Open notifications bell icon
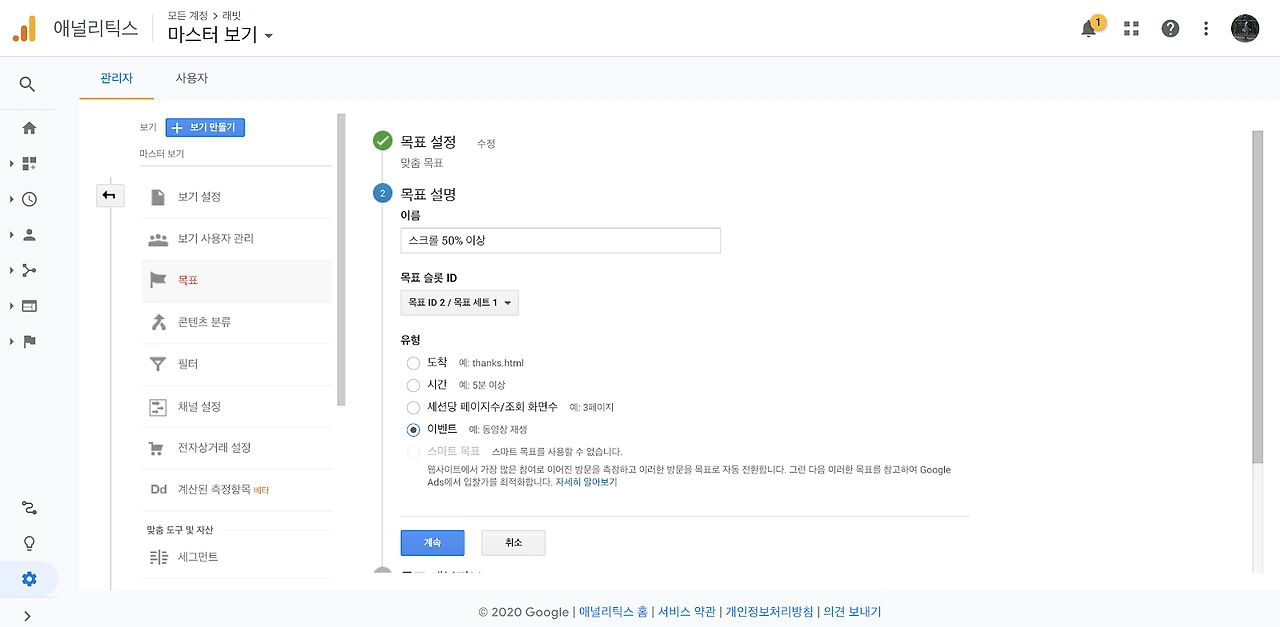 pyautogui.click(x=1089, y=29)
